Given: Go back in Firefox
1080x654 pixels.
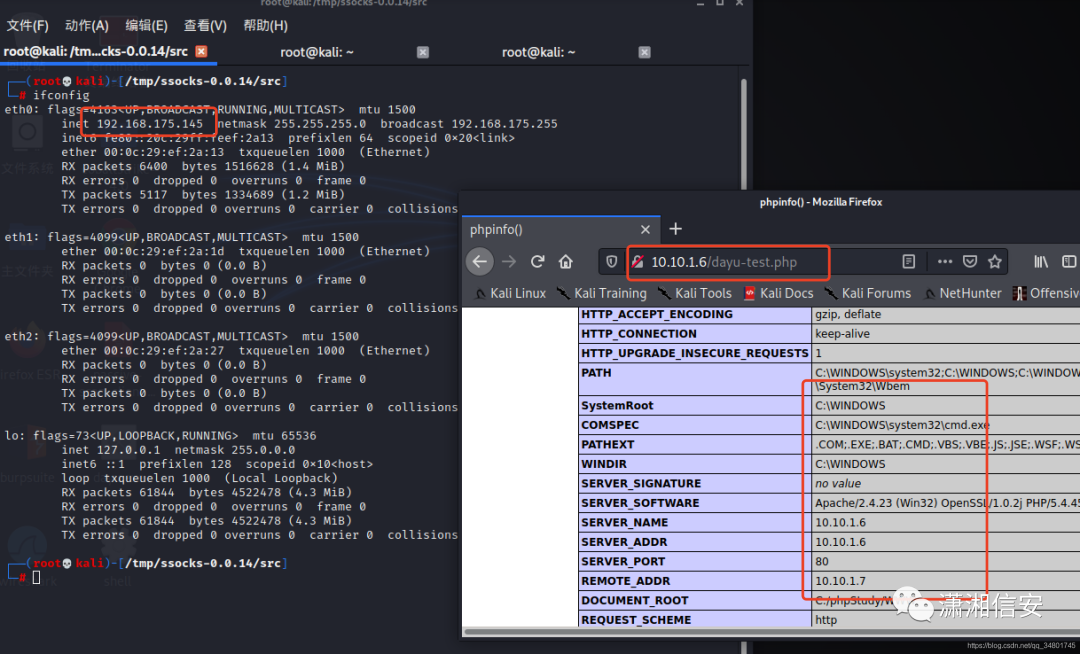Looking at the screenshot, I should 480,262.
